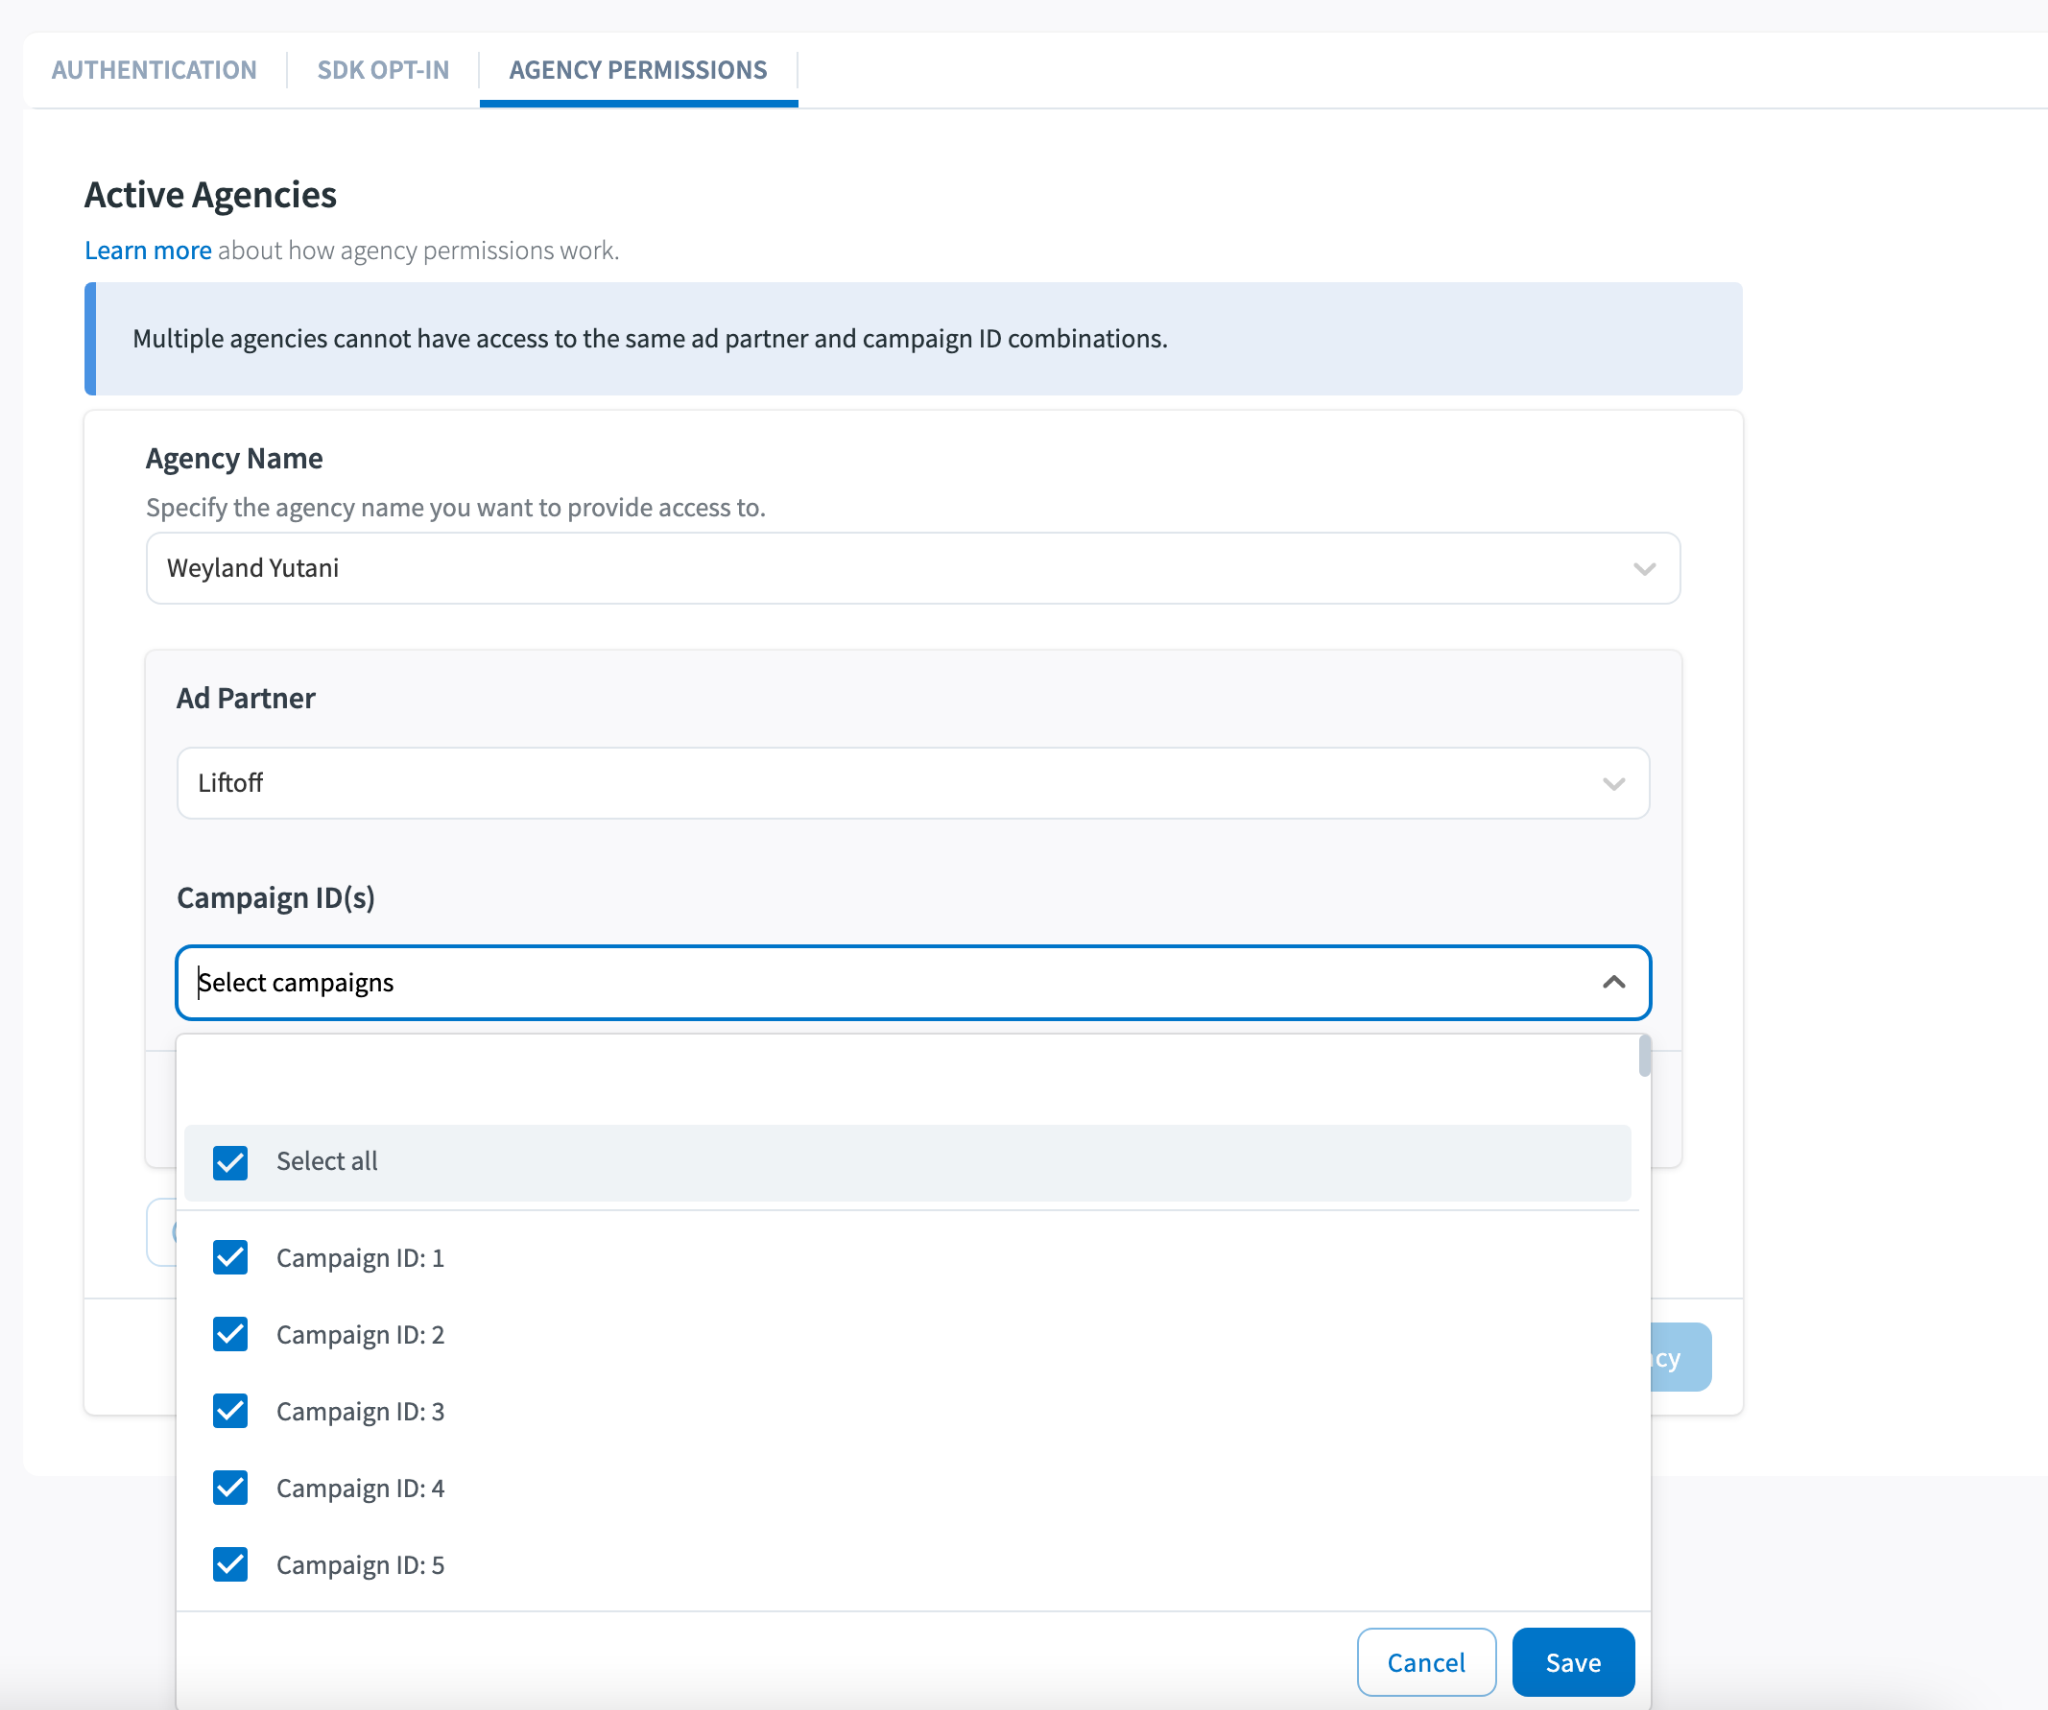Viewport: 2048px width, 1710px height.
Task: Click the campaign list scrollbar thumb
Action: [1644, 1057]
